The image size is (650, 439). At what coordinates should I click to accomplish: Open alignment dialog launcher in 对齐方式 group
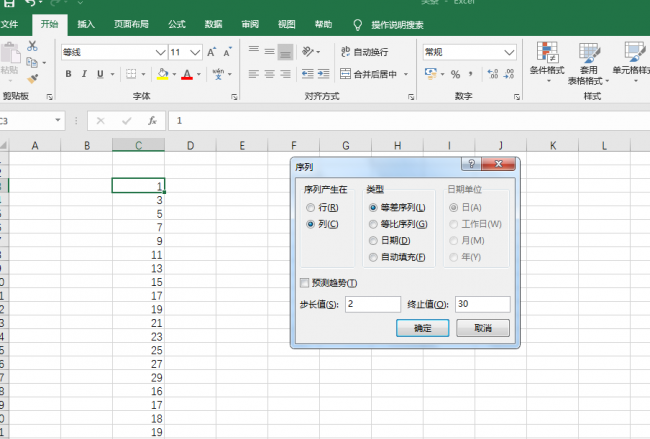click(411, 97)
